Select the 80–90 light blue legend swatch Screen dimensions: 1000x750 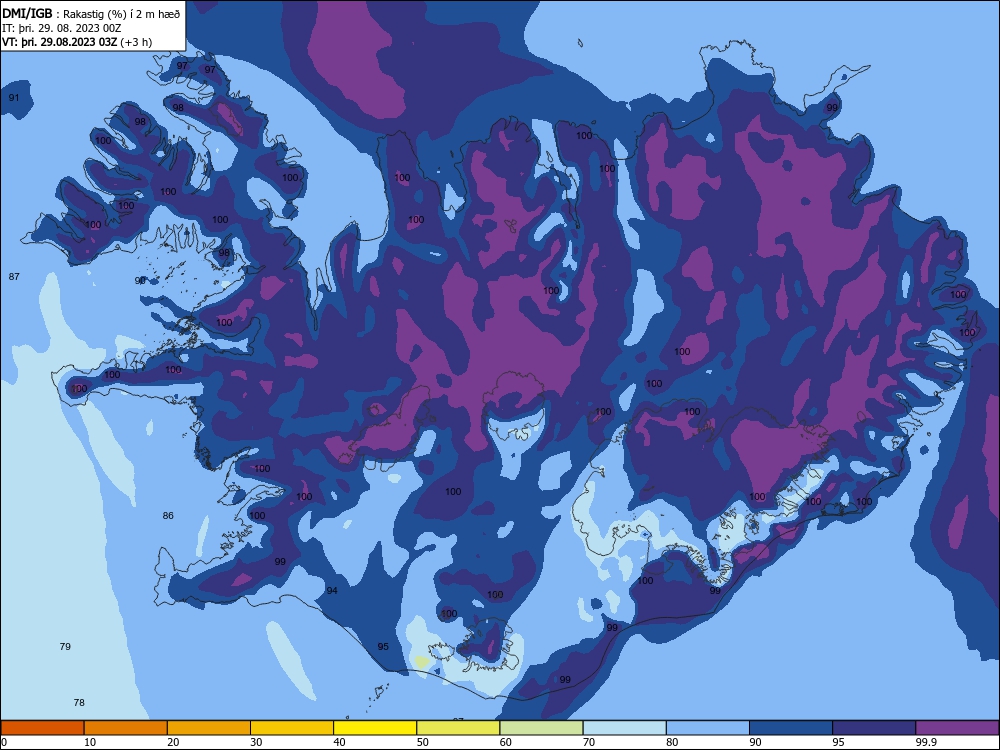708,728
